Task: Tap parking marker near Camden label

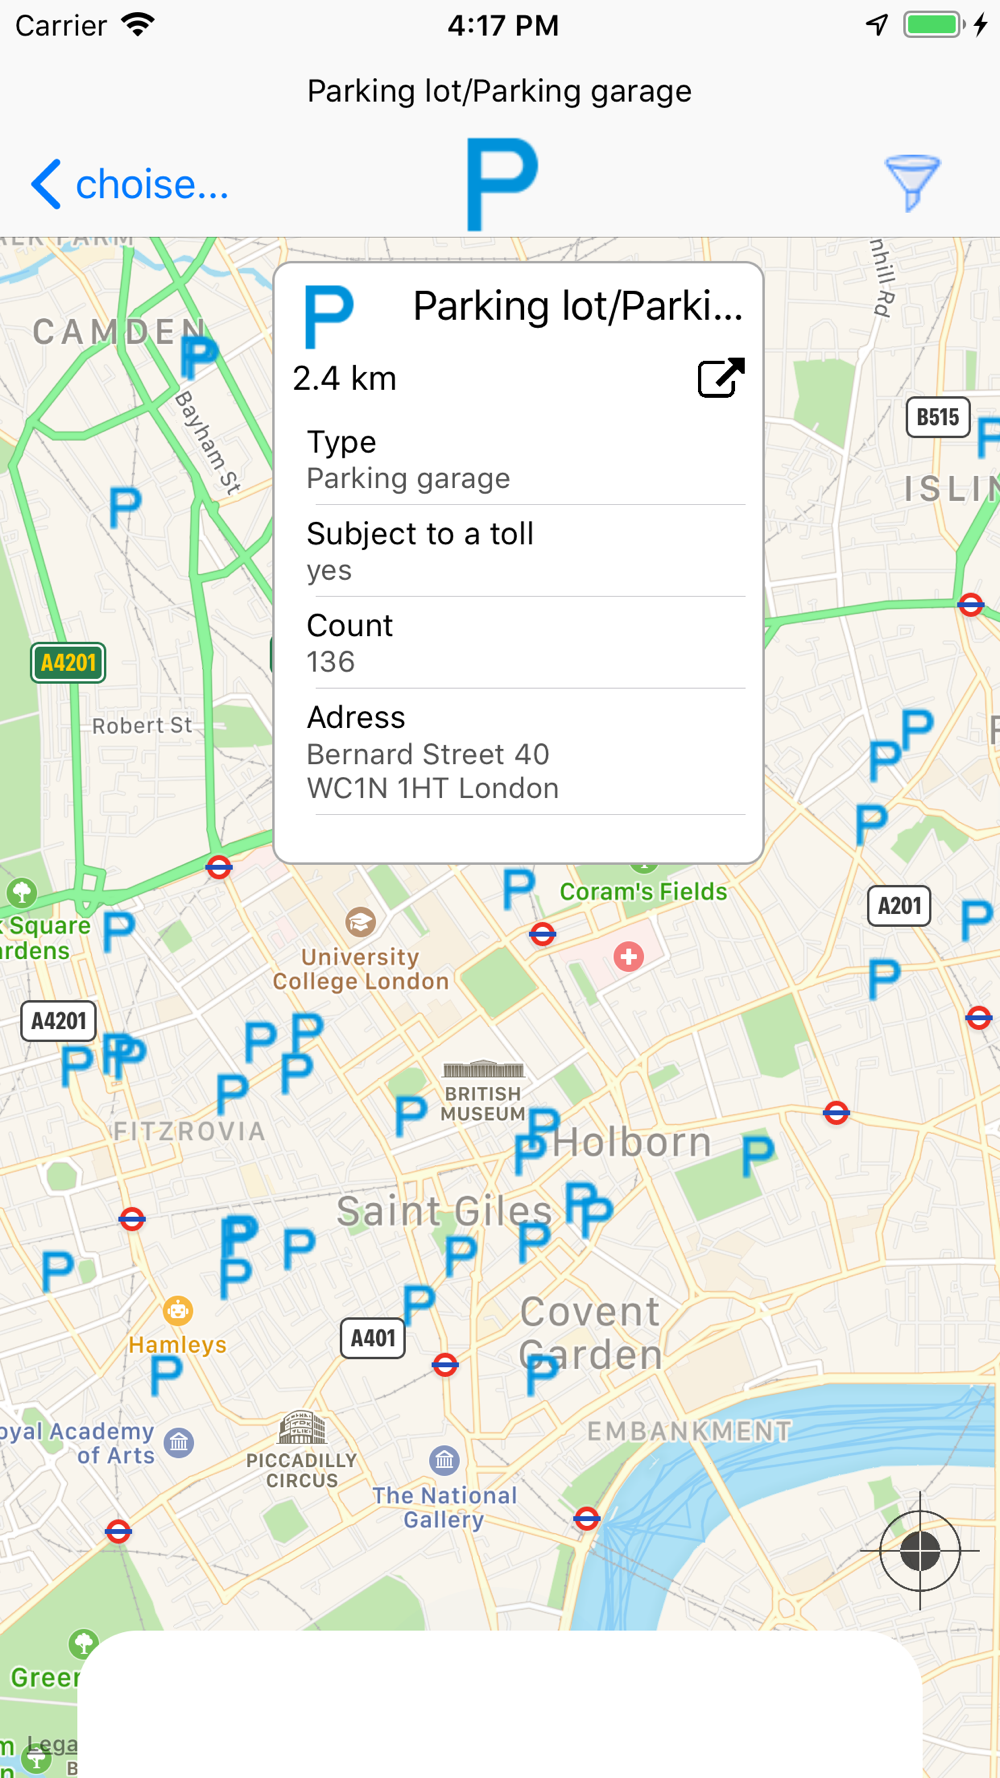Action: (199, 357)
